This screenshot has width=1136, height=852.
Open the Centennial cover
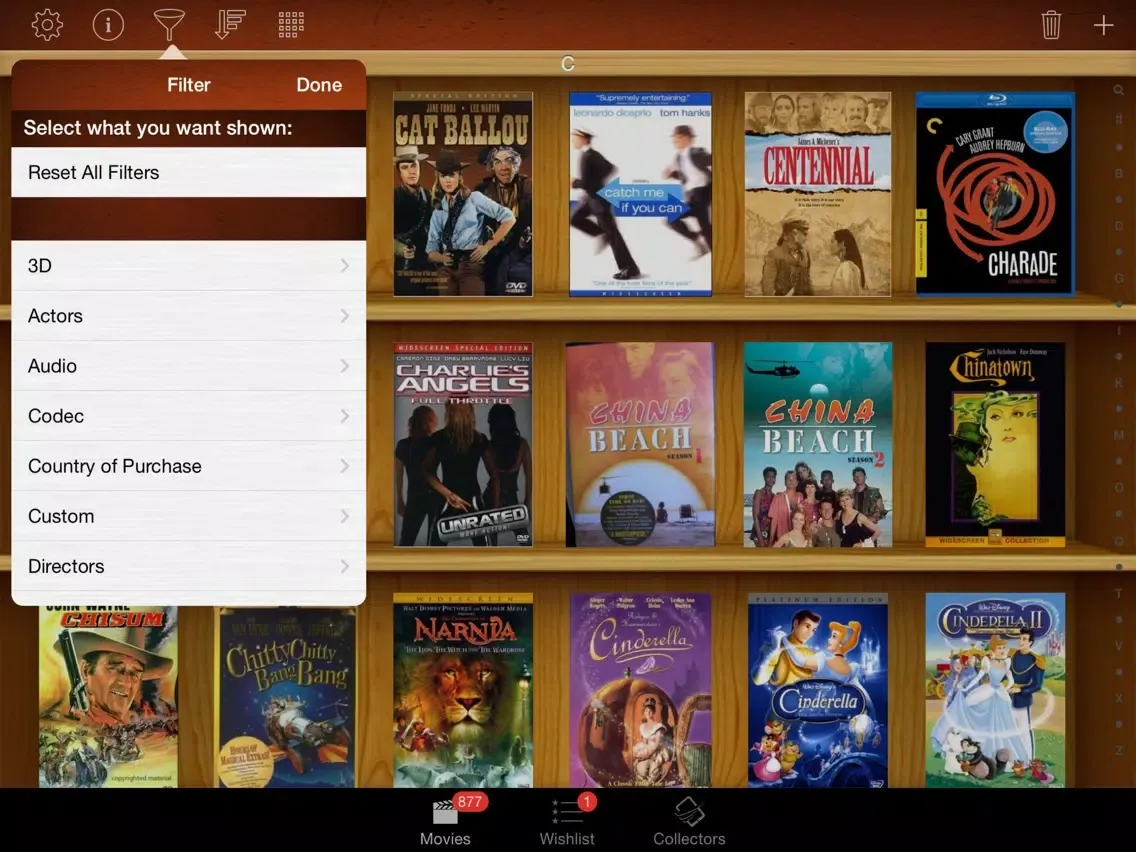[x=818, y=194]
